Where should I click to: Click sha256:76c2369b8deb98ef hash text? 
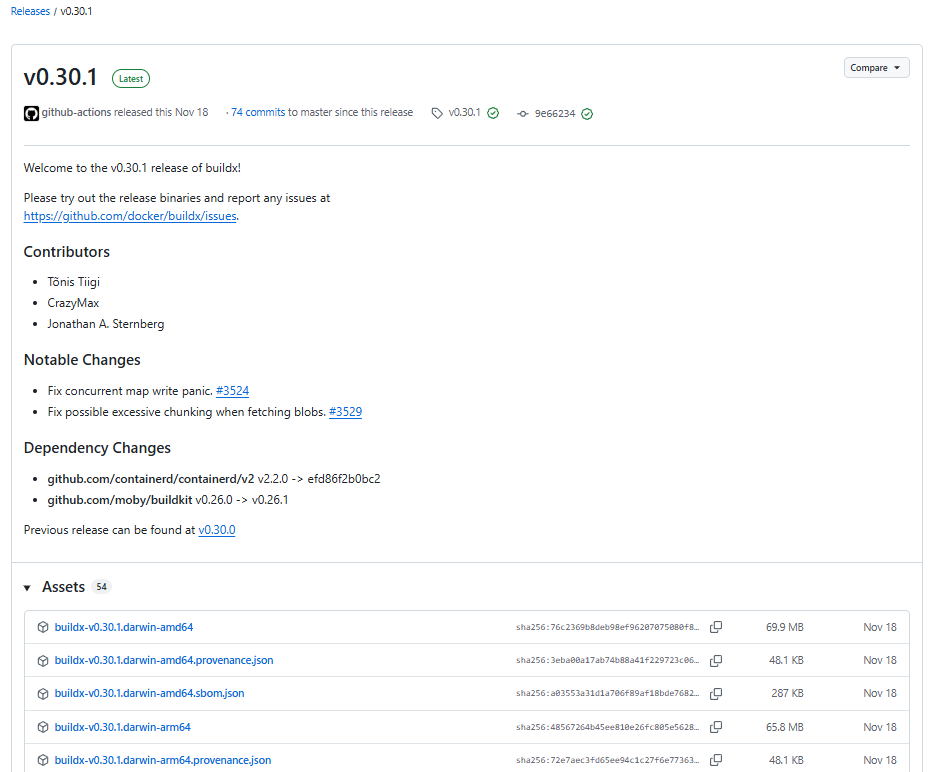pyautogui.click(x=607, y=627)
